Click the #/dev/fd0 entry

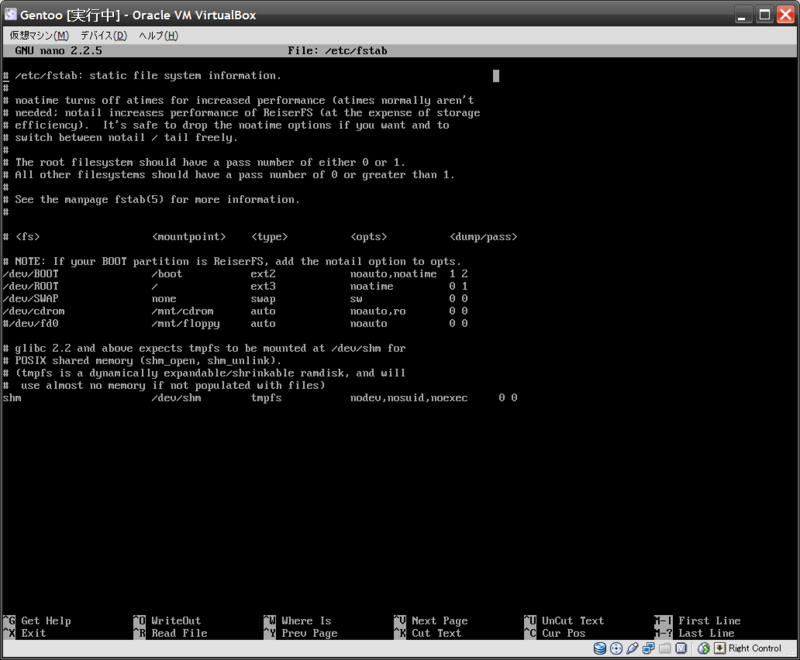point(31,323)
